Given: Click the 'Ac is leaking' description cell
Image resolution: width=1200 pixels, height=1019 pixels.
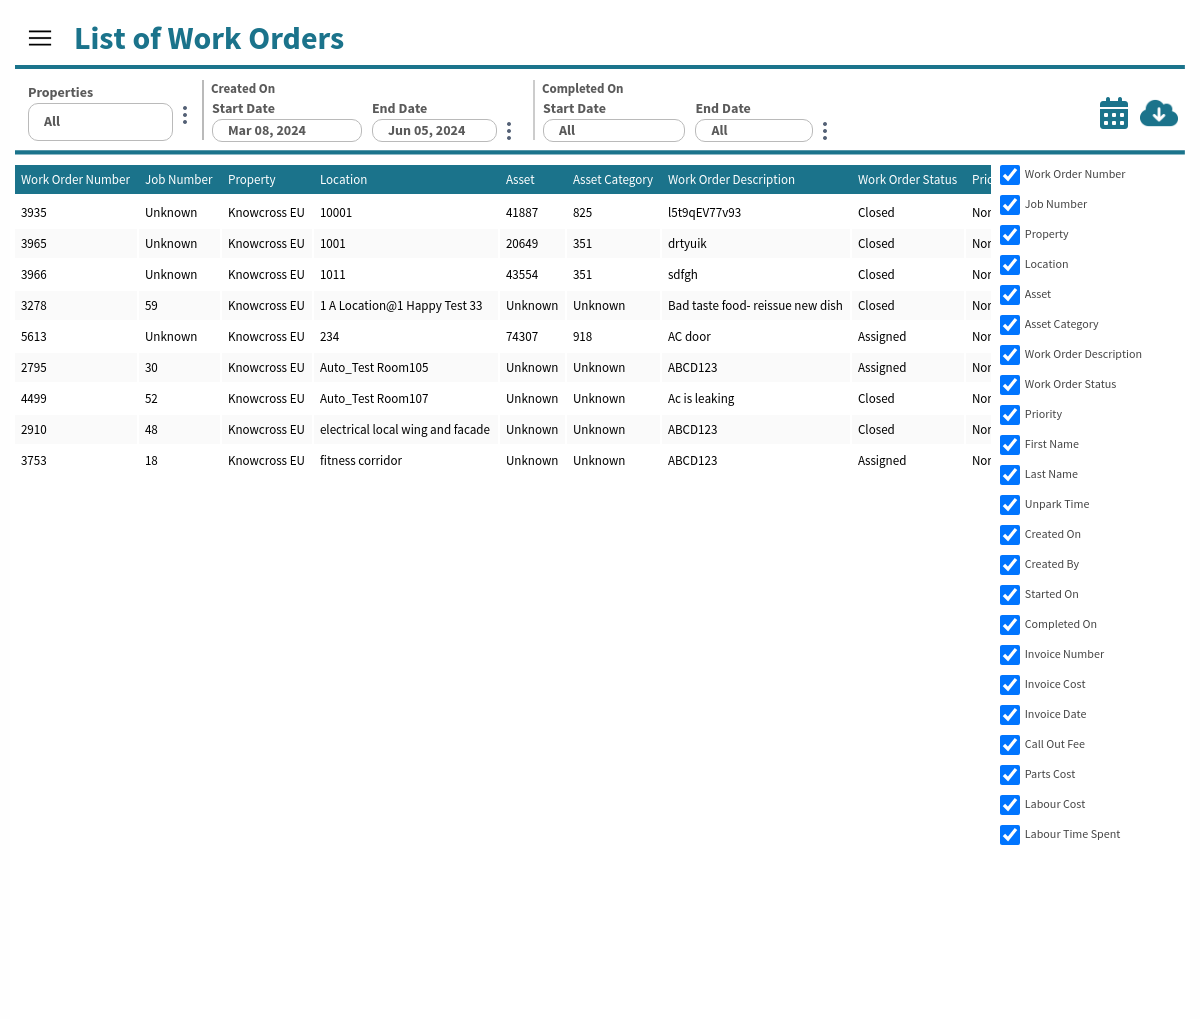Looking at the screenshot, I should pyautogui.click(x=701, y=399).
